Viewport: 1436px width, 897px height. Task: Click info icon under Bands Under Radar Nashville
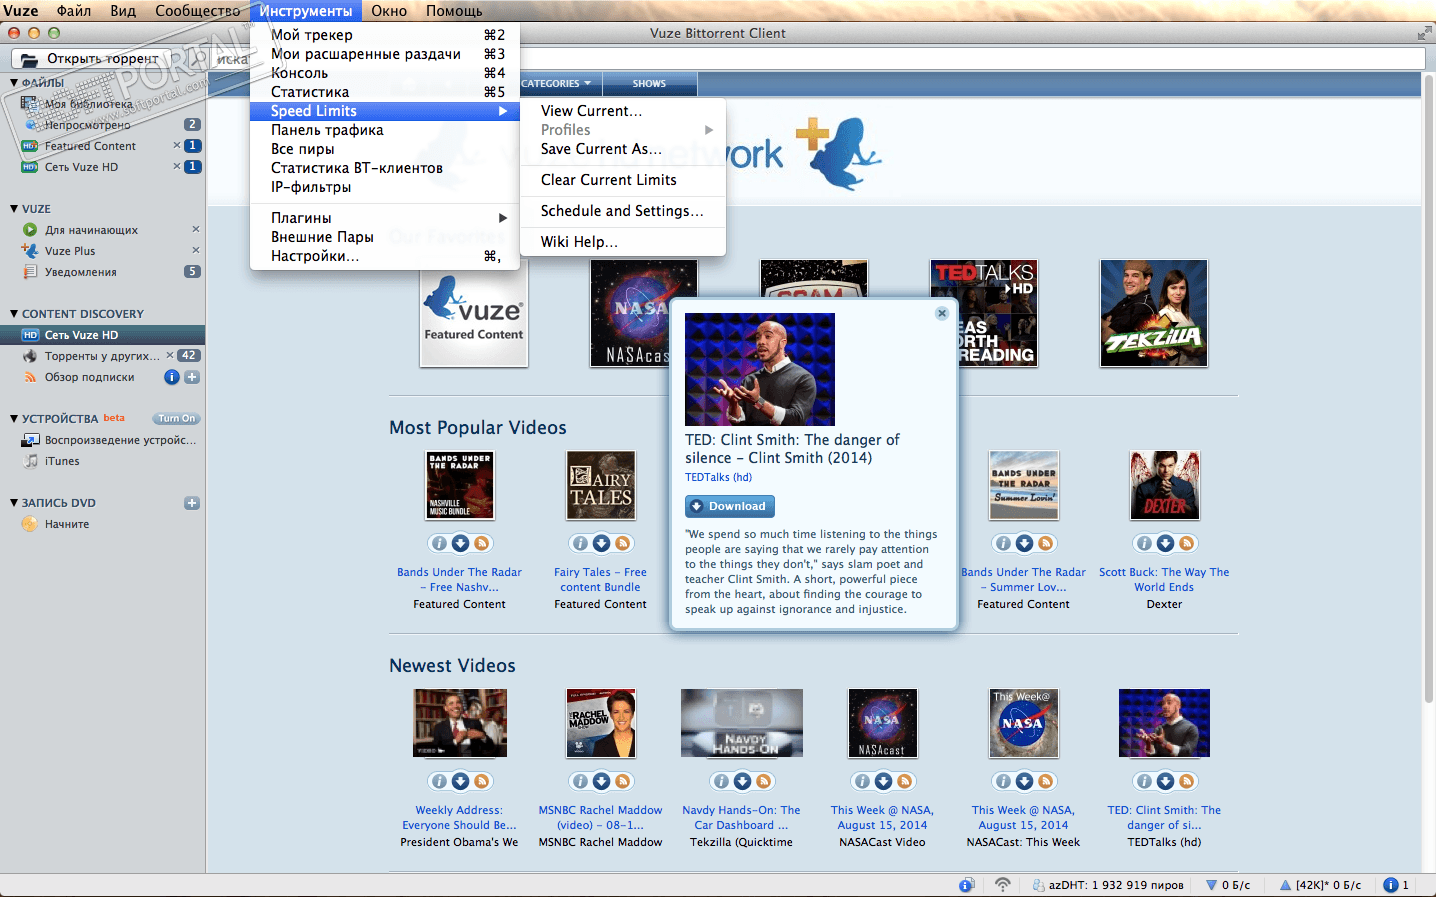pos(439,543)
